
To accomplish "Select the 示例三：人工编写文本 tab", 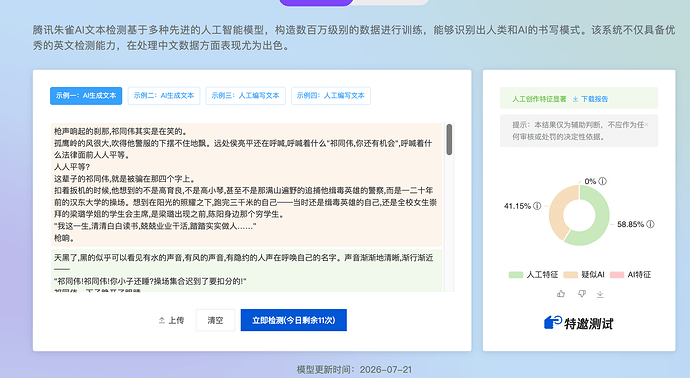I will (x=246, y=95).
